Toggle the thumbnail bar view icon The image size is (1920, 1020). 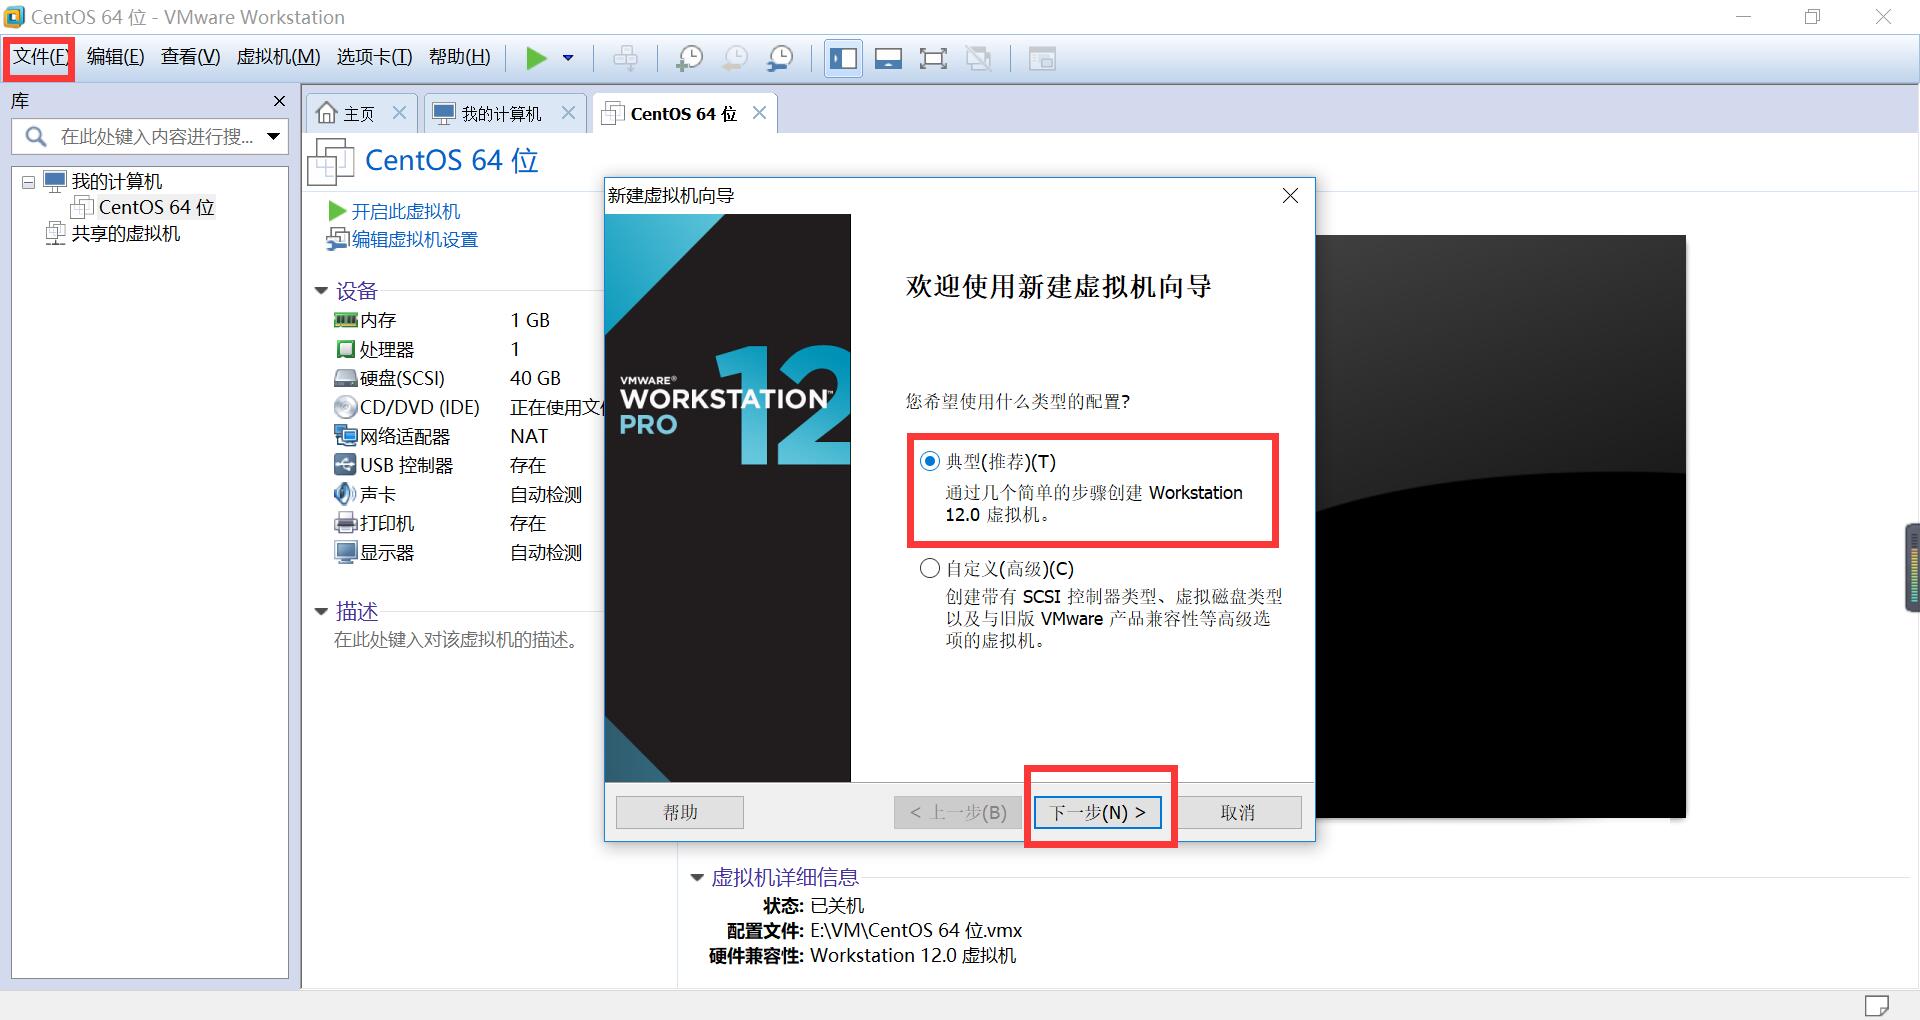pos(888,59)
